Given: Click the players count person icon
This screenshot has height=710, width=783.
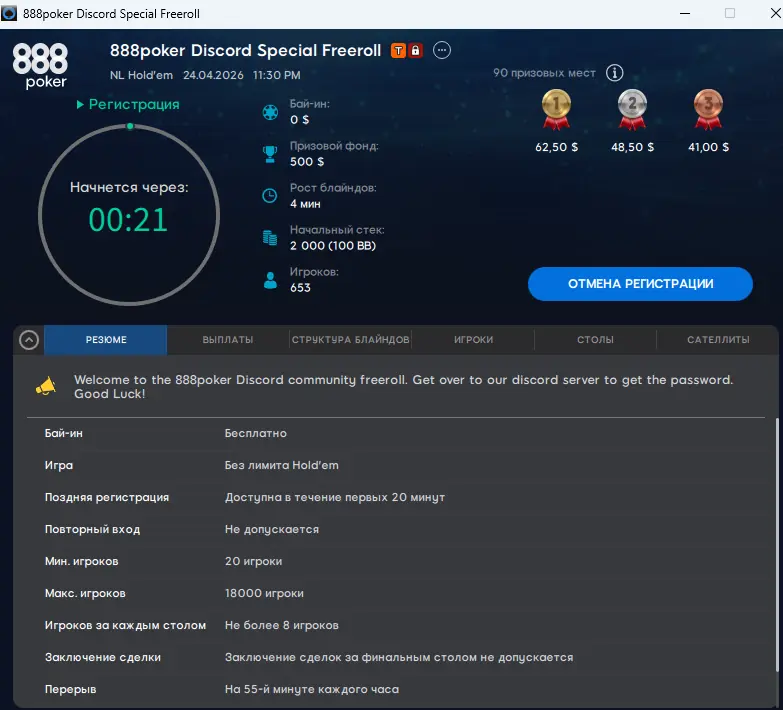Looking at the screenshot, I should click(270, 280).
